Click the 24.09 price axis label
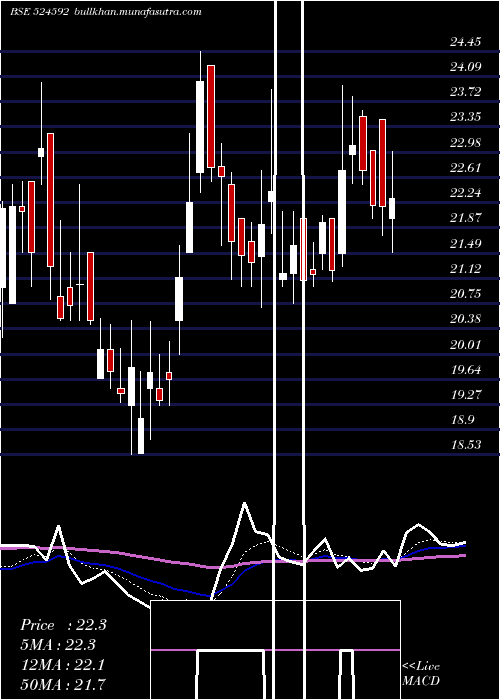Image resolution: width=500 pixels, height=700 pixels. [466, 67]
